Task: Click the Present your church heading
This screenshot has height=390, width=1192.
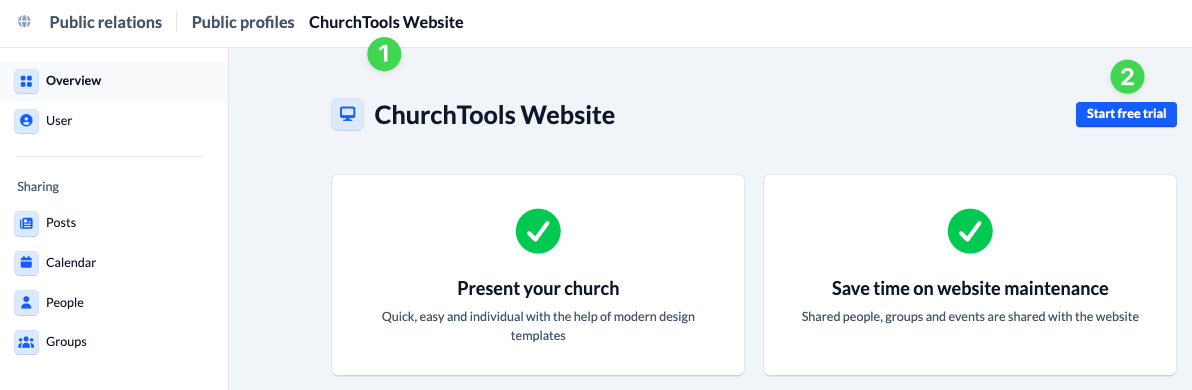Action: (538, 289)
